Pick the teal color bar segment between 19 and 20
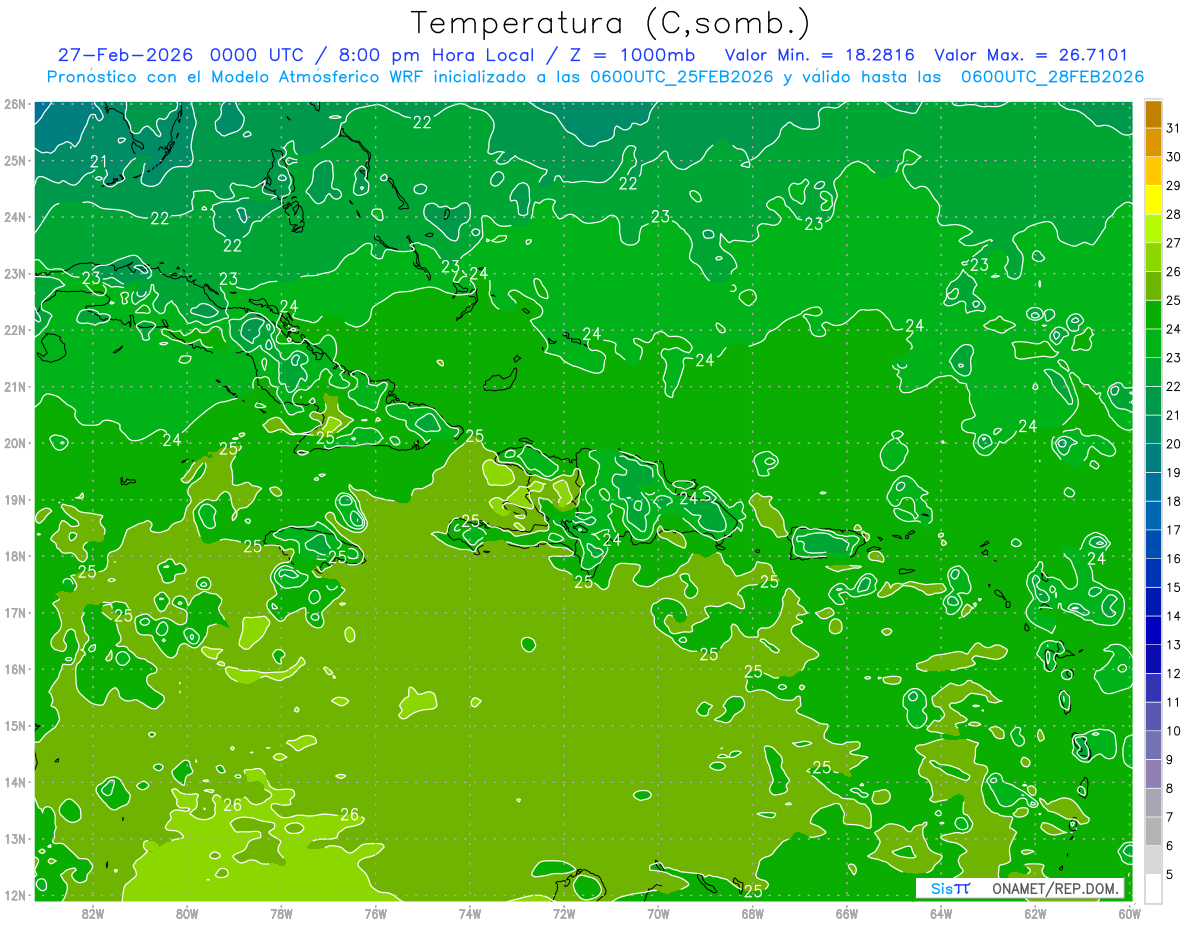Viewport: 1200px width, 927px height. tap(1153, 459)
